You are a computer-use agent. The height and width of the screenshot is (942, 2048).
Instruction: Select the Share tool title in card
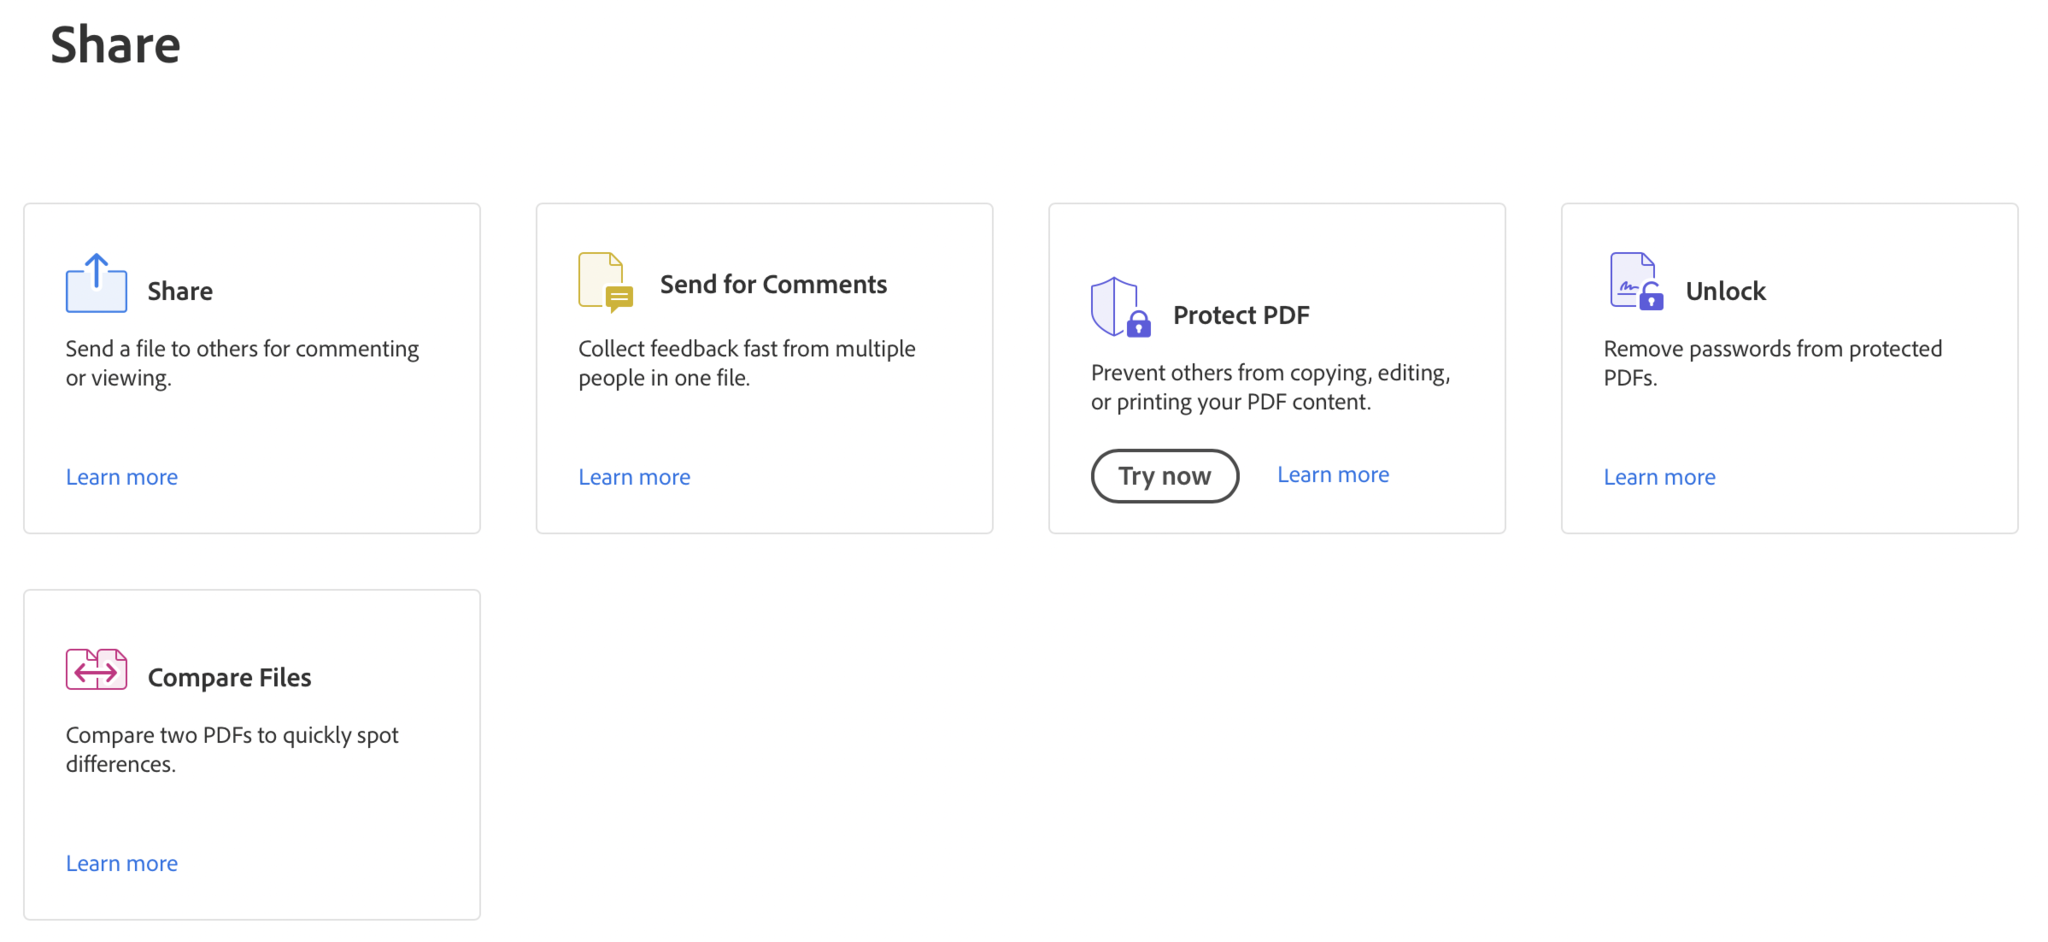tap(180, 291)
